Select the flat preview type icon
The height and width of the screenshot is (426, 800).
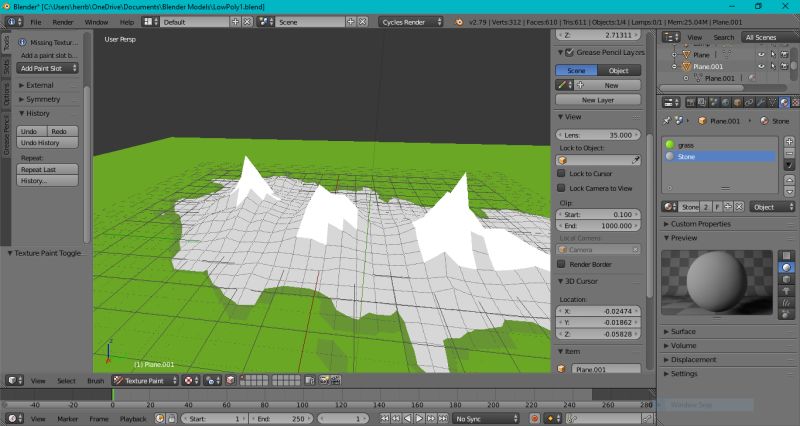pyautogui.click(x=786, y=255)
